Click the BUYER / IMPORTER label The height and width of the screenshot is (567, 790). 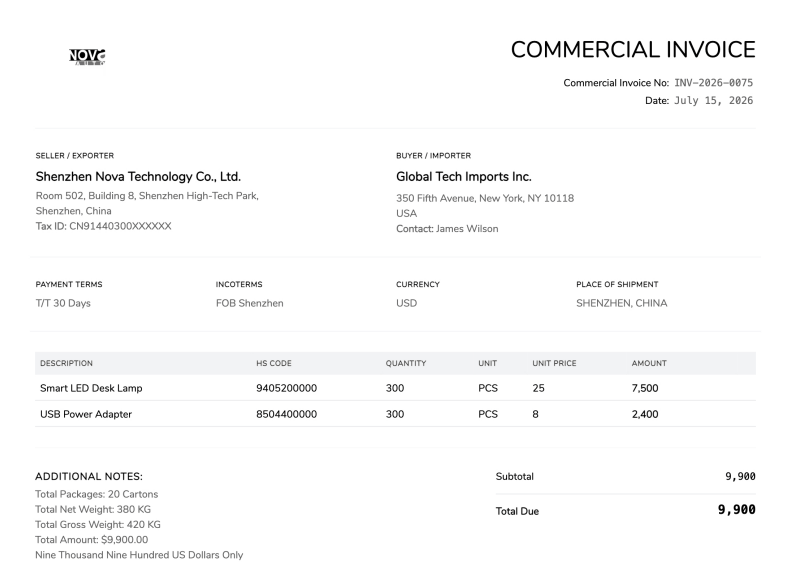(x=433, y=156)
